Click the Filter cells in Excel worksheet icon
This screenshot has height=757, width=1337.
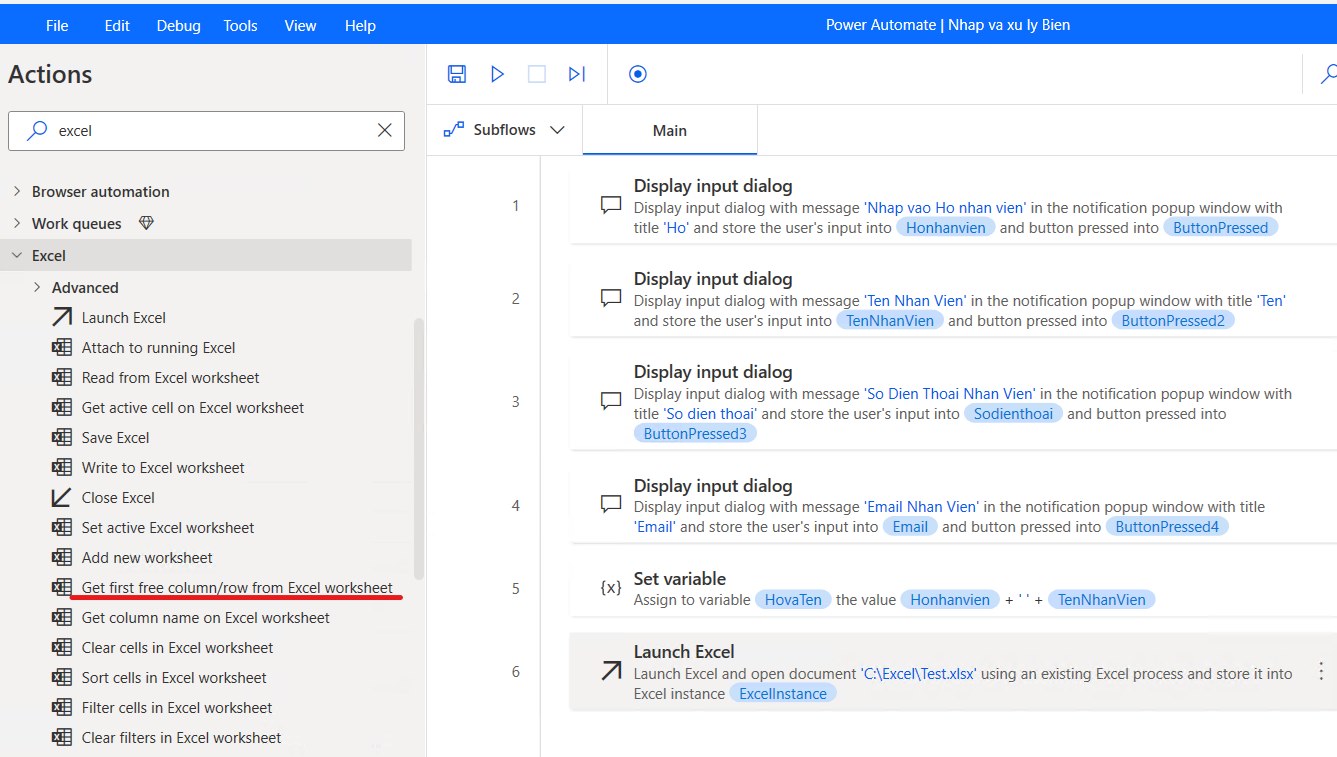point(62,707)
